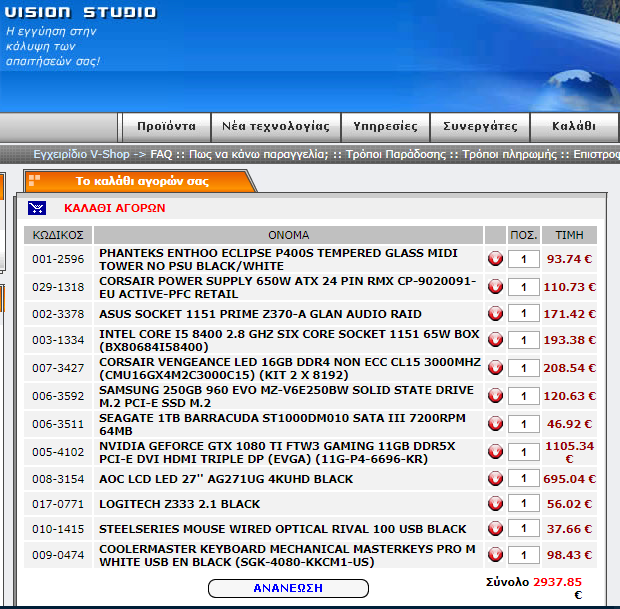Edit quantity for Phanteks Enthoo case
The image size is (620, 609).
524,259
